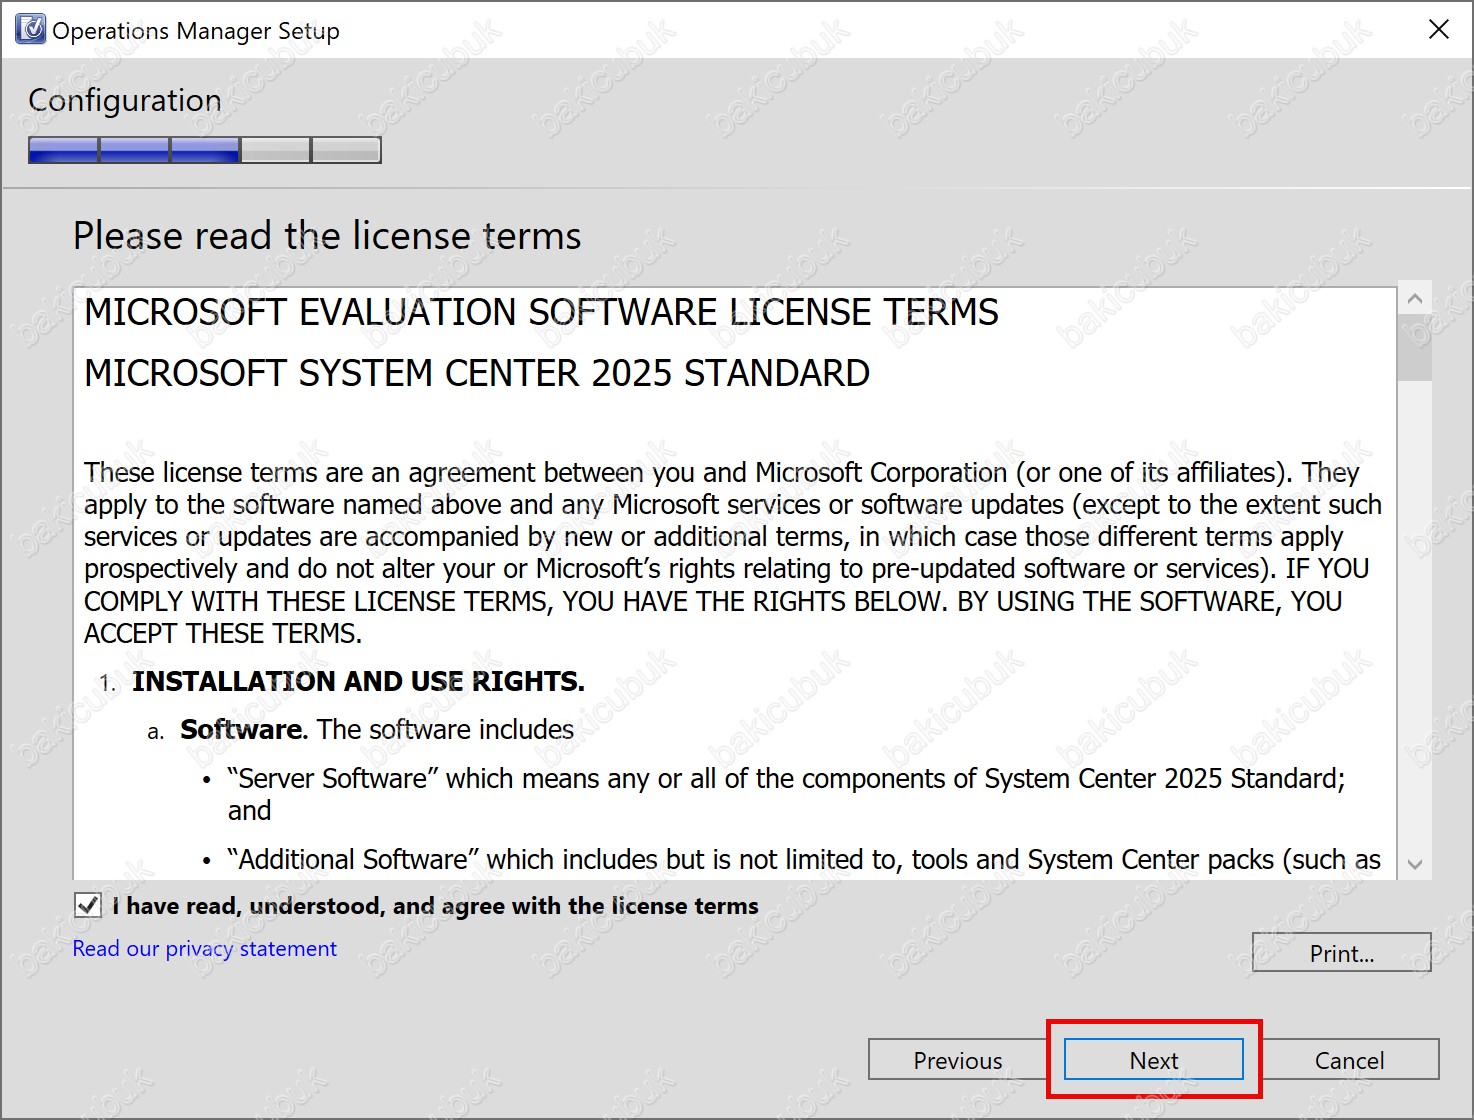Click the Print... button

pyautogui.click(x=1341, y=953)
